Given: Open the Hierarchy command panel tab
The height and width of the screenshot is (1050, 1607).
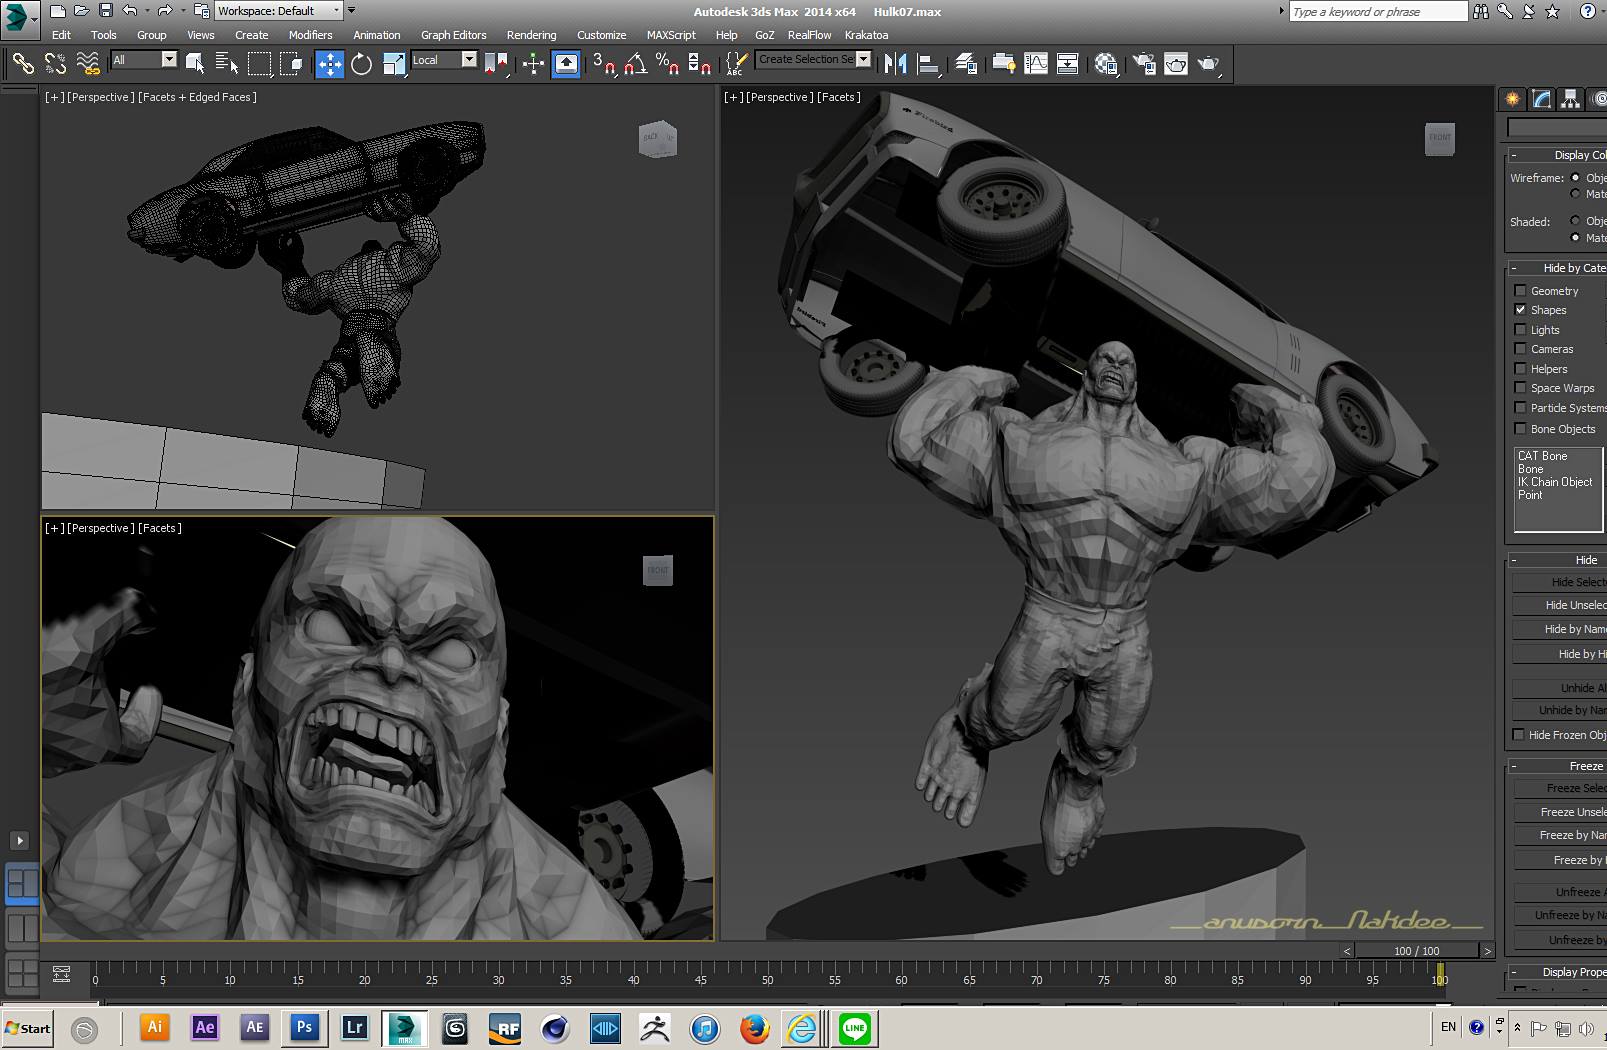Looking at the screenshot, I should (x=1570, y=99).
